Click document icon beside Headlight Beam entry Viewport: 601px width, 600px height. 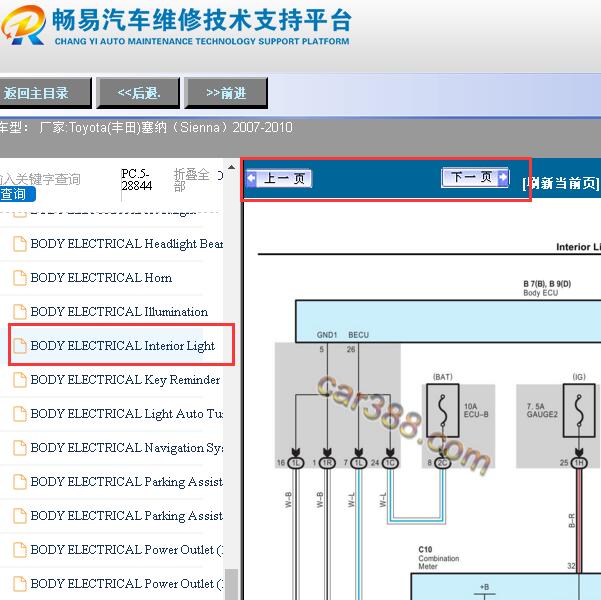point(20,244)
